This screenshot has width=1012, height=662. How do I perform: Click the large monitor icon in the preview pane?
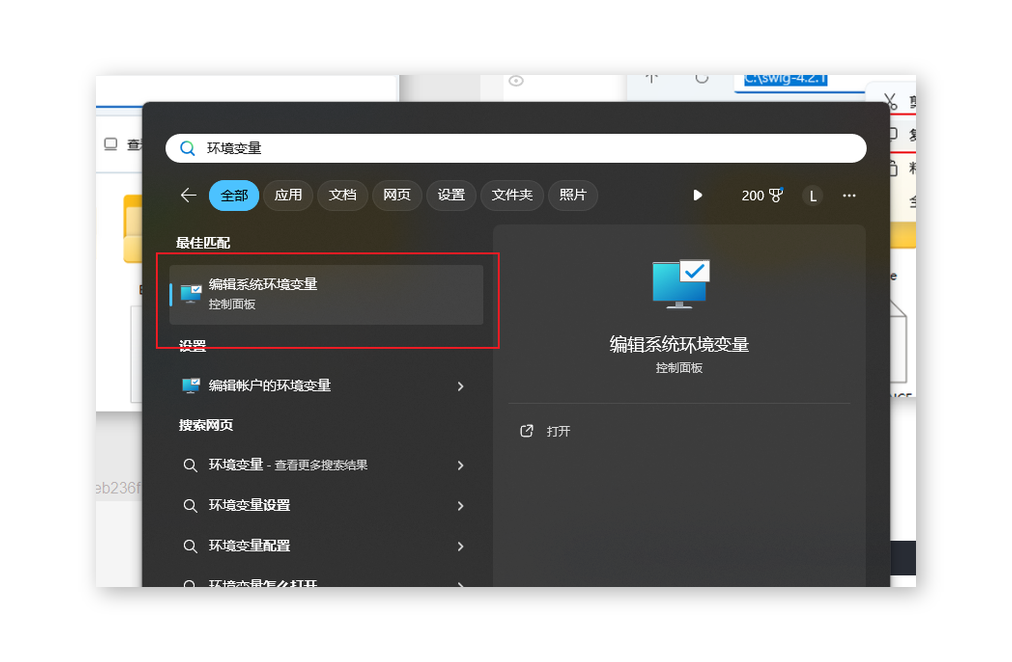click(x=679, y=284)
